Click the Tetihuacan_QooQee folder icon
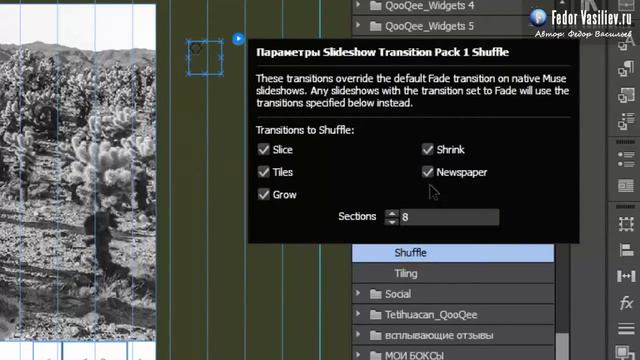The image size is (640, 360). [x=375, y=315]
